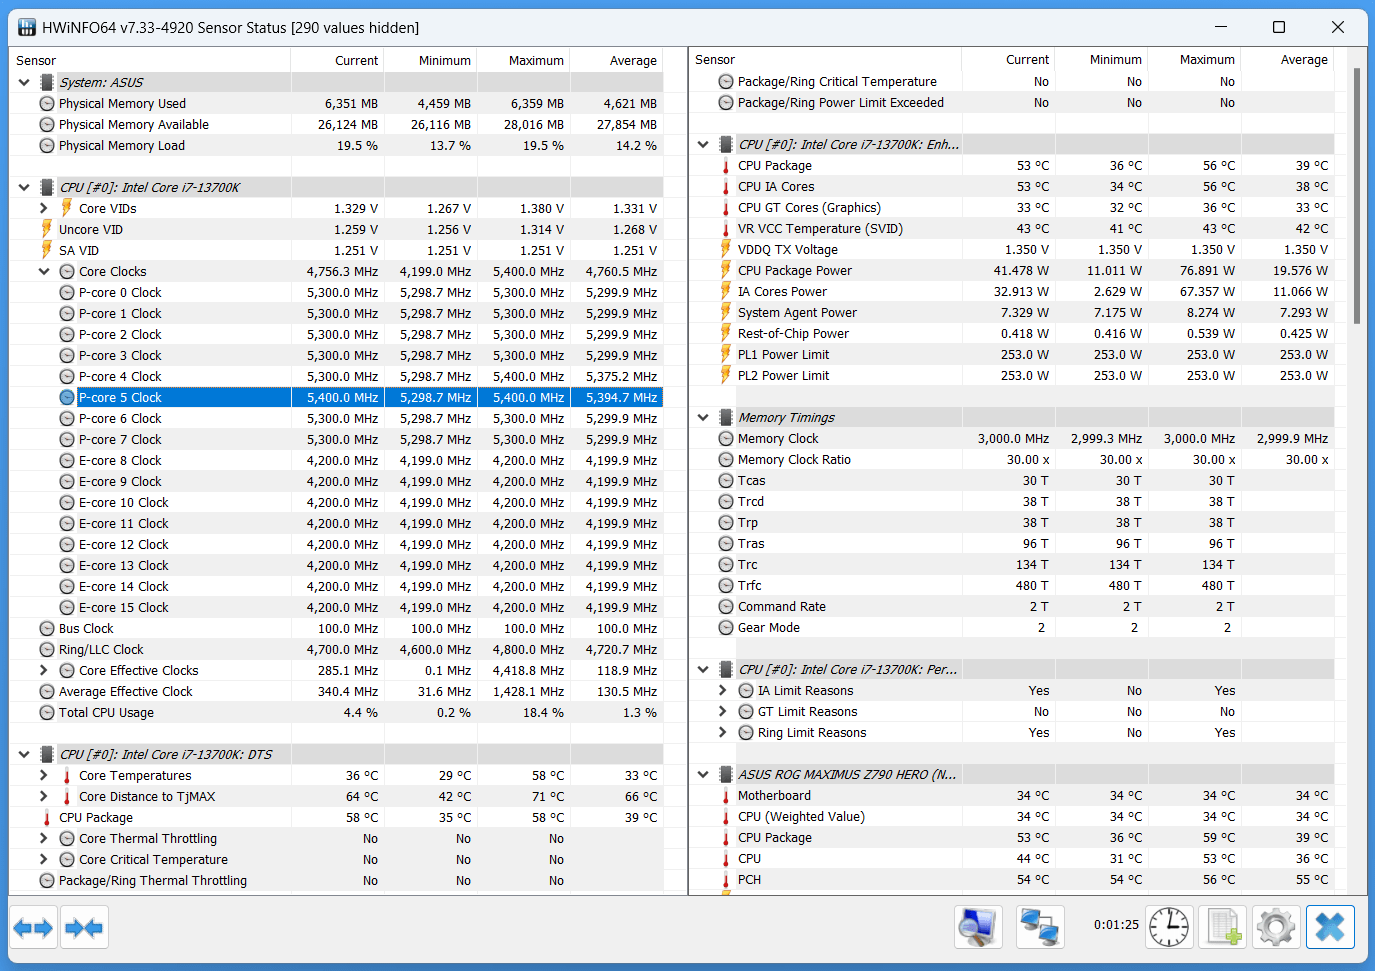Click CPU Package Power current 41.478 W
Screen dimensions: 1375x971
(1021, 270)
